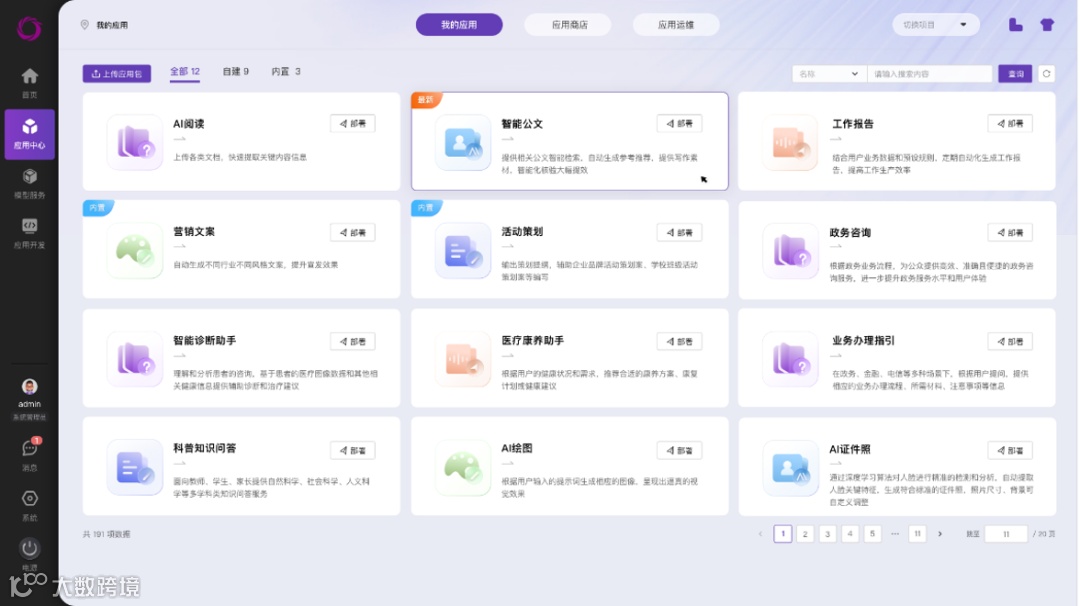Open 消息 messages icon with badge
Screen dimensions: 1080x606
click(x=30, y=448)
